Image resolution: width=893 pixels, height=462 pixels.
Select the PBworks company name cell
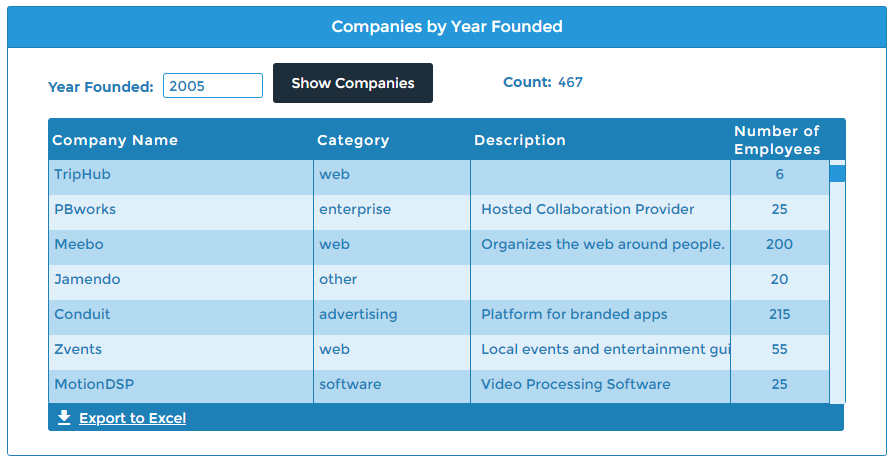click(181, 212)
